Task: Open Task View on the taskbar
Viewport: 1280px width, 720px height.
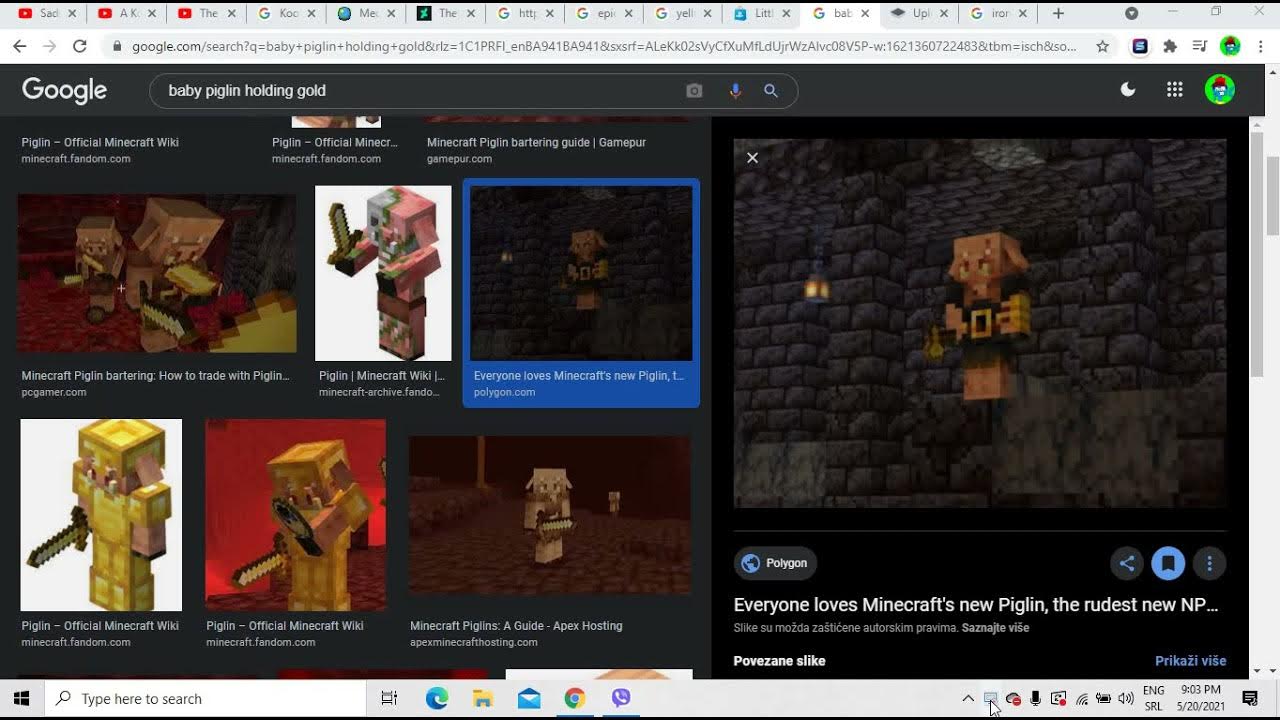Action: (x=389, y=698)
